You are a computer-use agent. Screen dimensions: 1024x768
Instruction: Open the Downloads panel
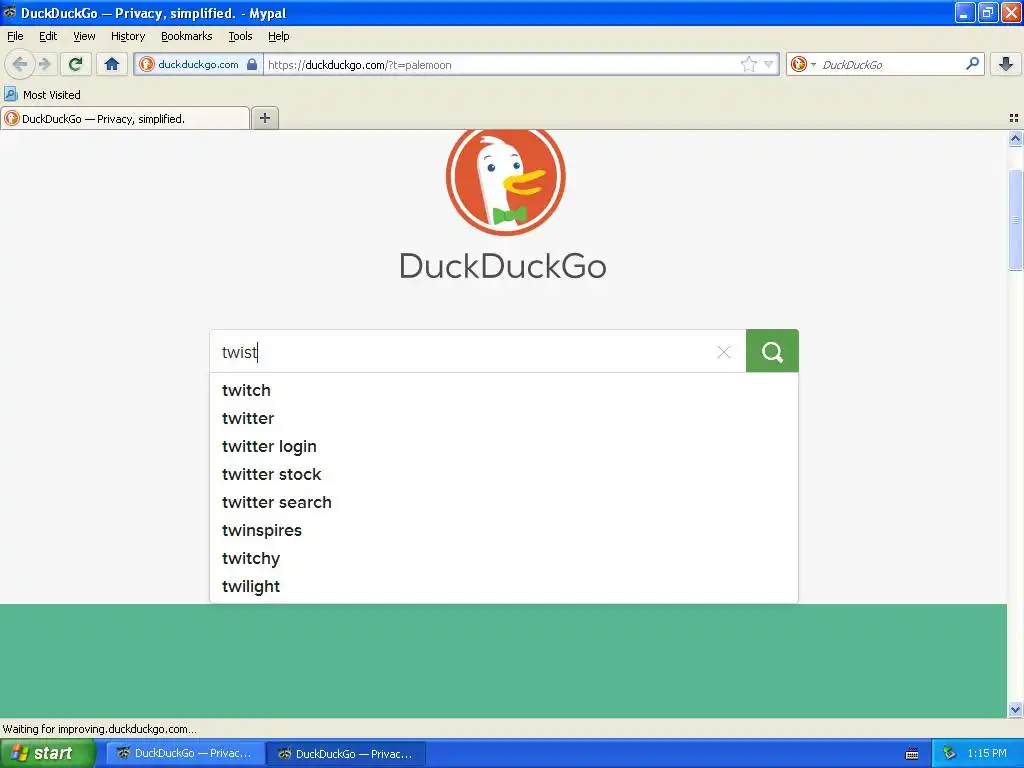tap(1006, 64)
